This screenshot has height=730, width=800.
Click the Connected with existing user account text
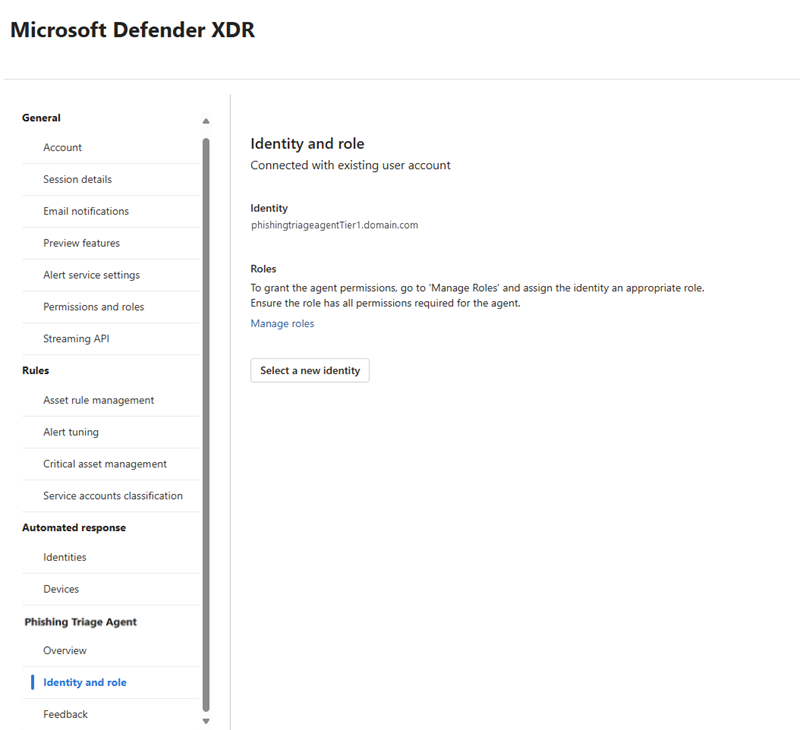coord(350,165)
